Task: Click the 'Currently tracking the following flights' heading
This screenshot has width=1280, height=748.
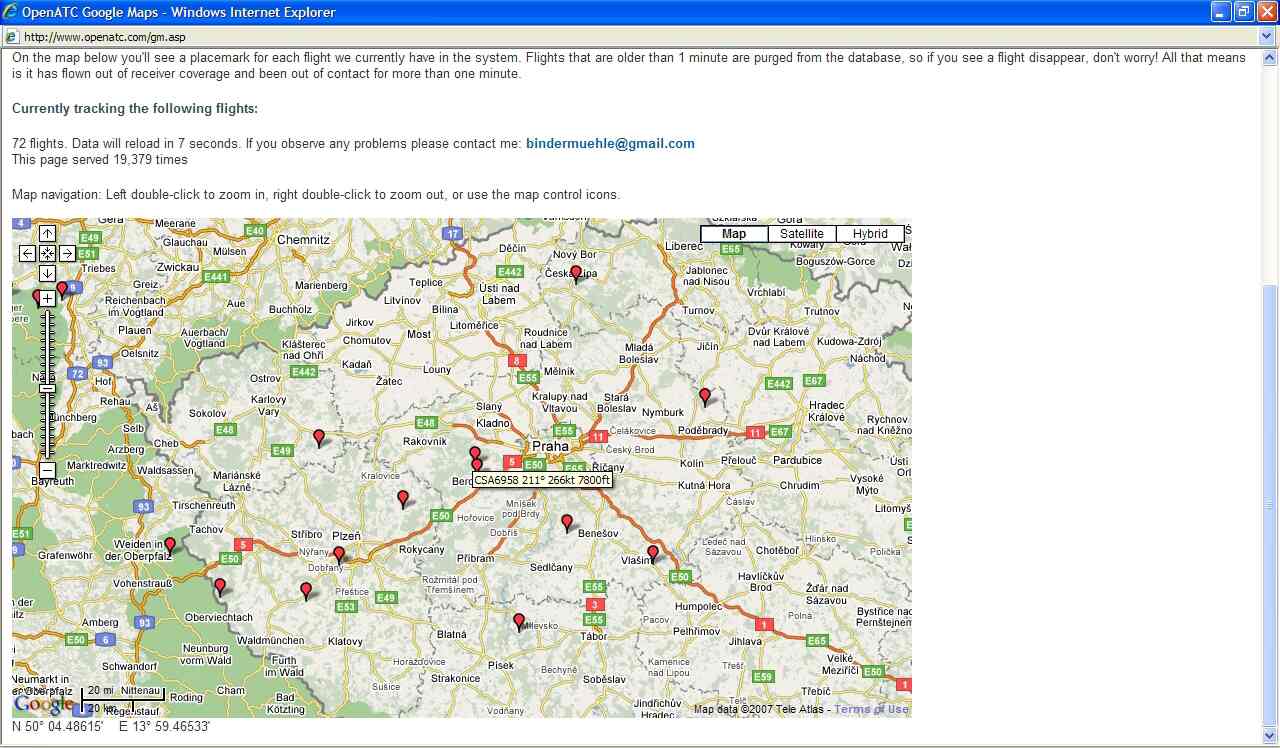Action: 135,108
